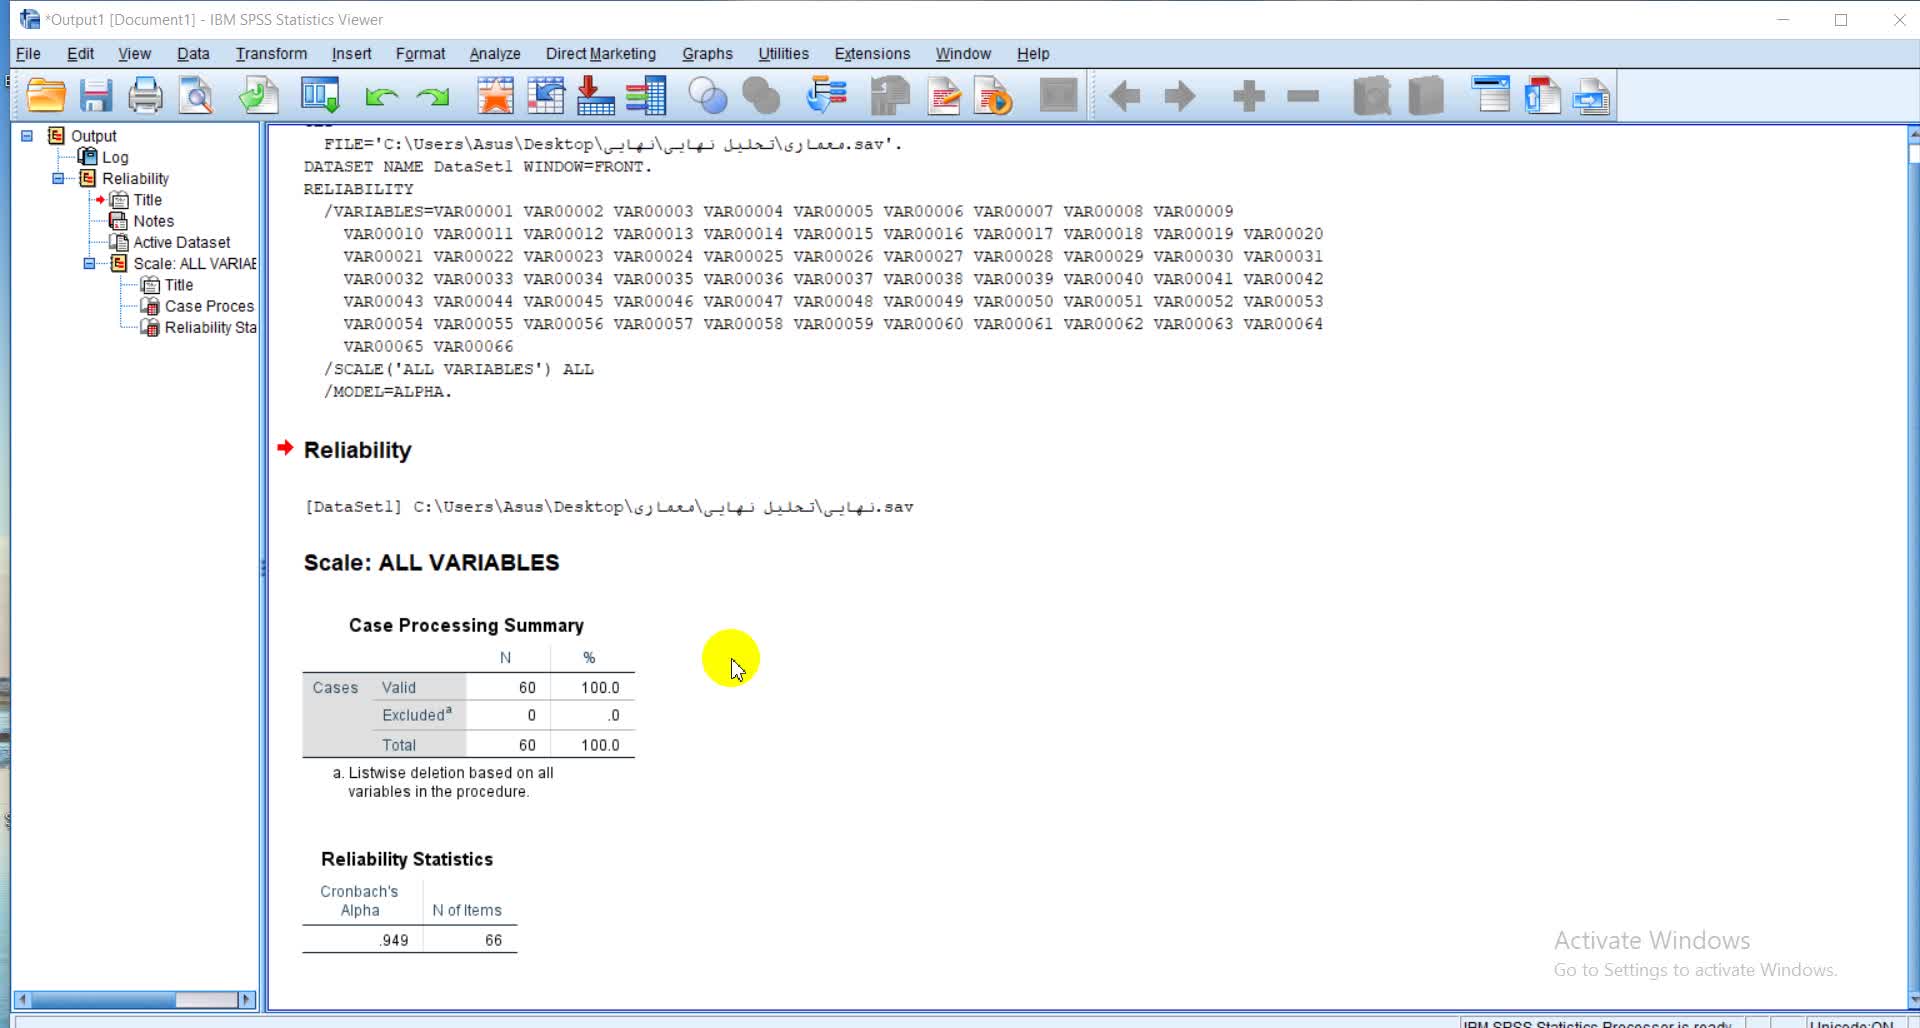
Task: Click the Export output icon
Action: (258, 96)
